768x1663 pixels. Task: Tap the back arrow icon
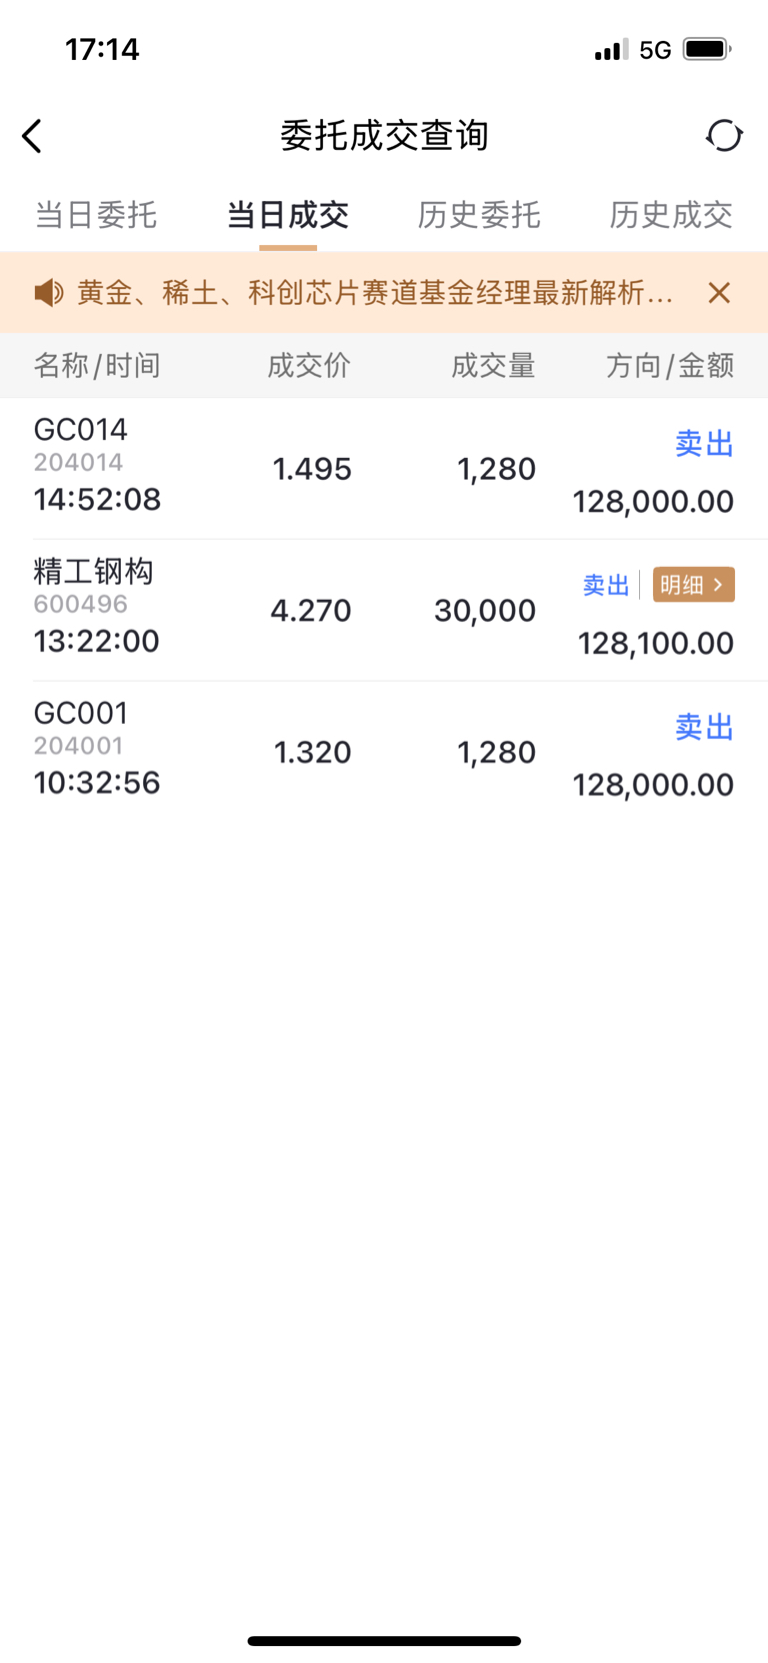point(33,136)
